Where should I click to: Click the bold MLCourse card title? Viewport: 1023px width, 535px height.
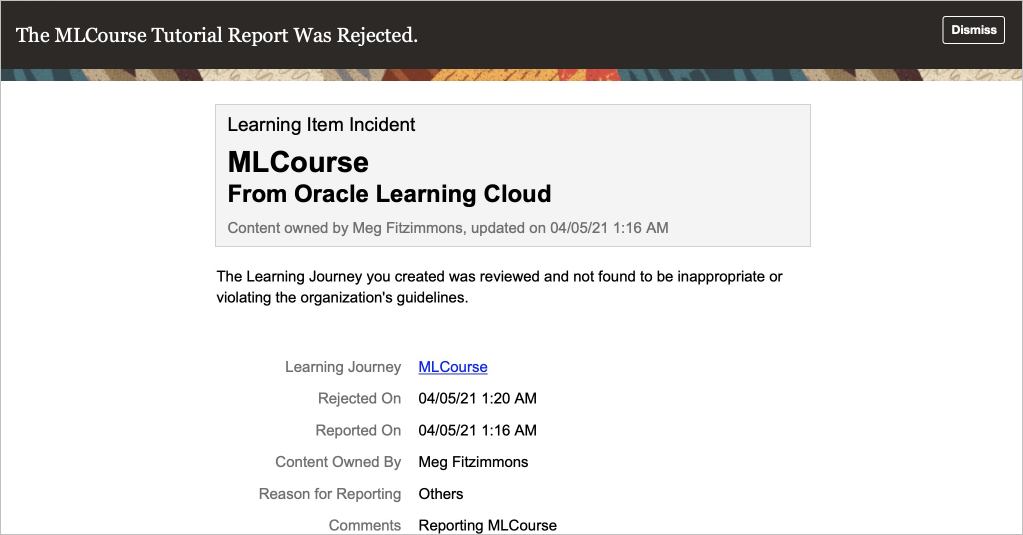tap(298, 162)
